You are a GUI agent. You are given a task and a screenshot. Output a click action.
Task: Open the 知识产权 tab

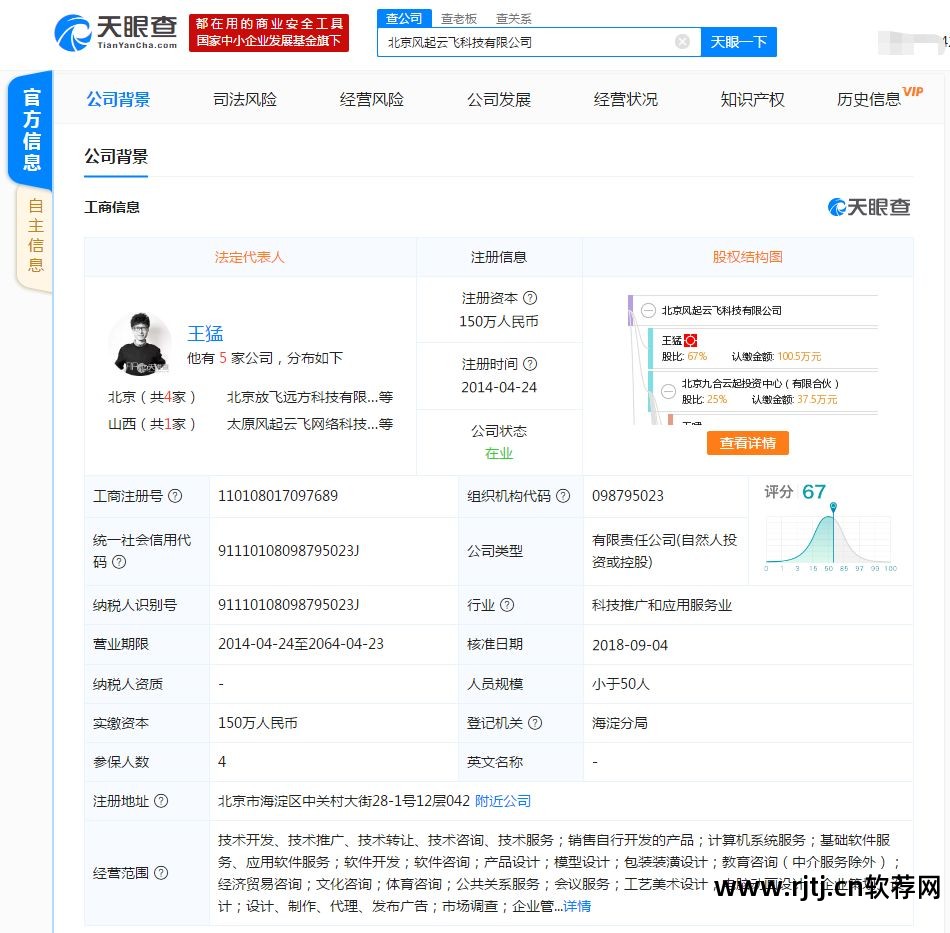[x=752, y=99]
